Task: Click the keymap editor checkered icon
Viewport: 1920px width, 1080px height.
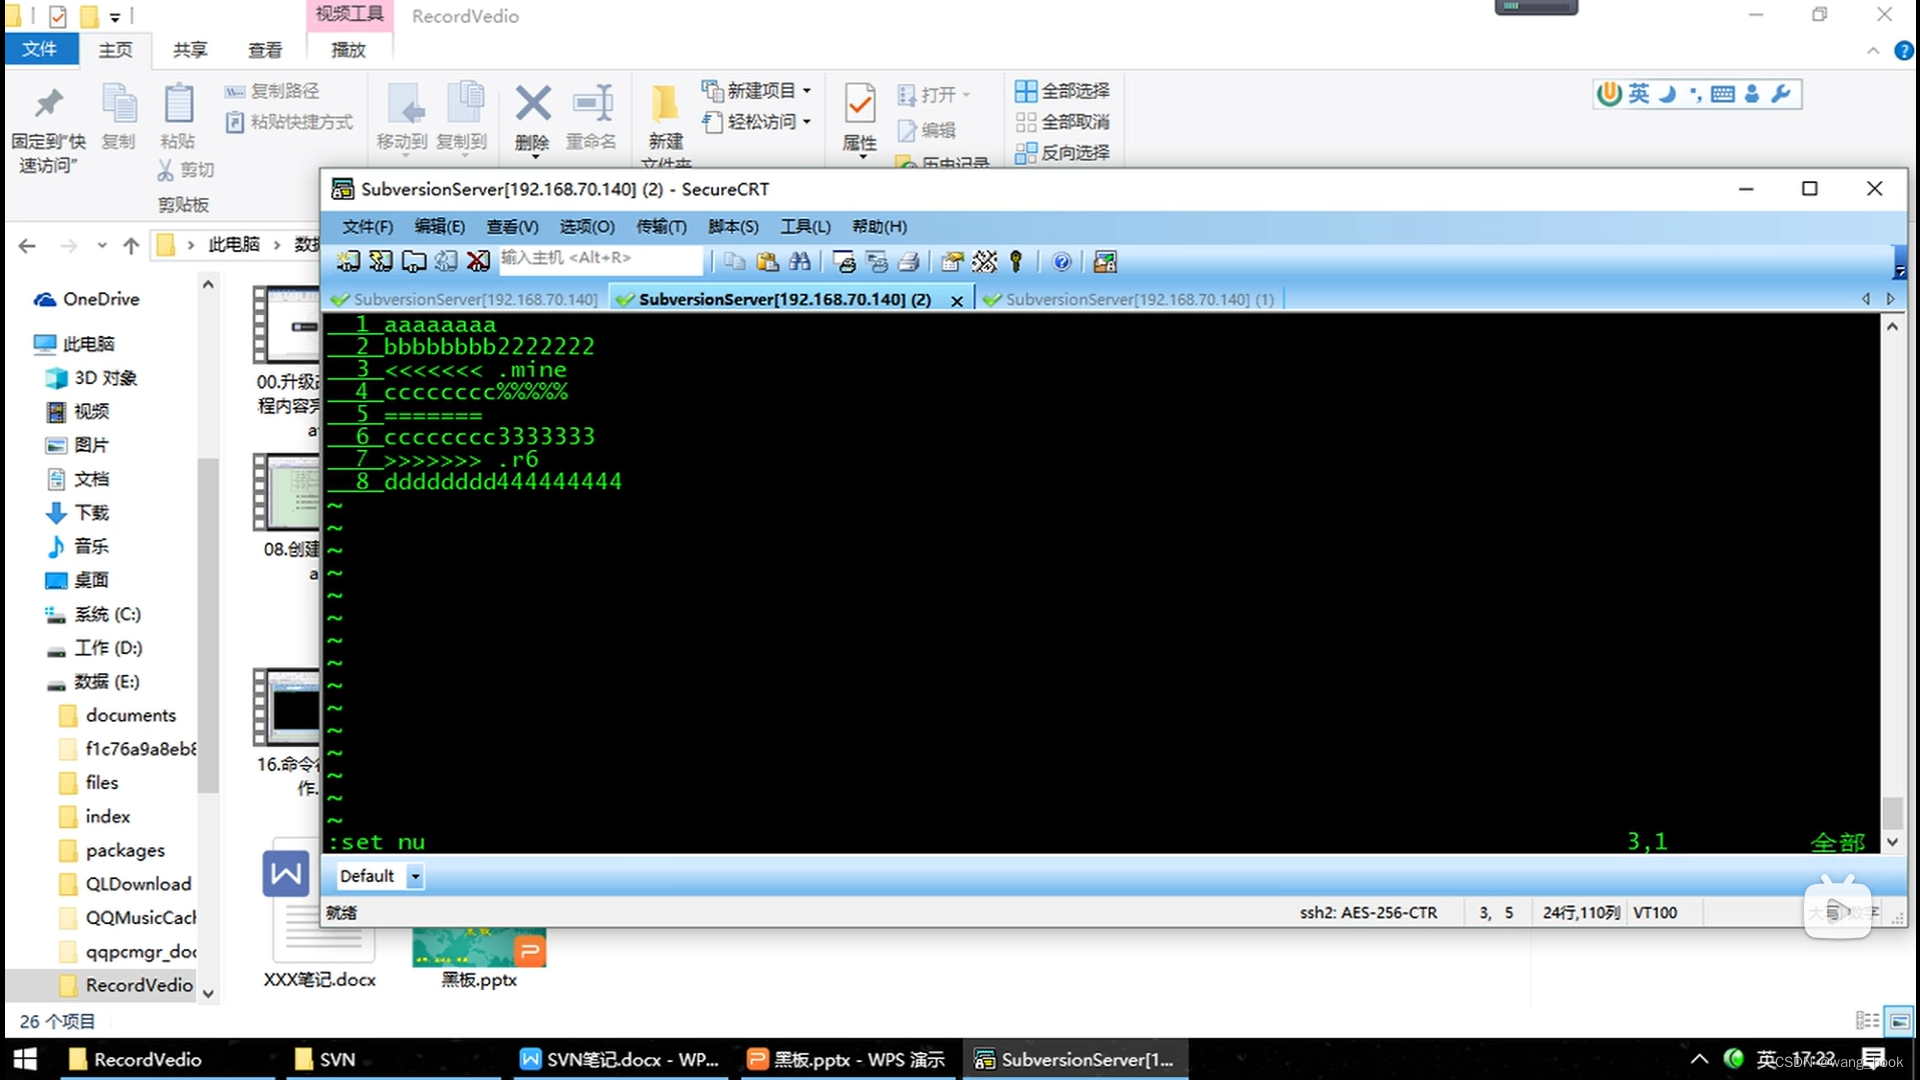Action: point(984,261)
